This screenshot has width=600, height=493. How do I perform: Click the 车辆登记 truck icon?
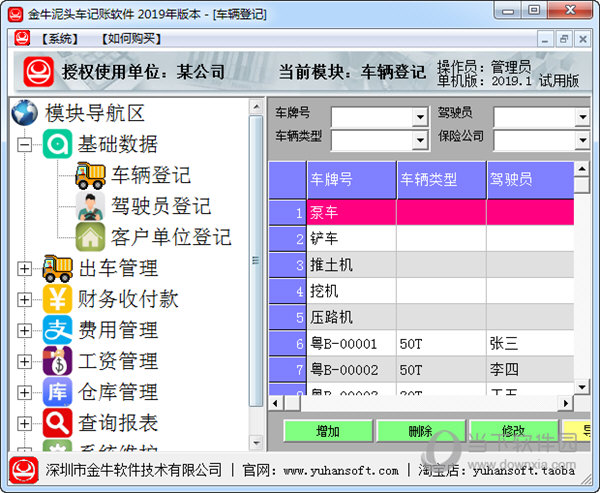point(90,175)
